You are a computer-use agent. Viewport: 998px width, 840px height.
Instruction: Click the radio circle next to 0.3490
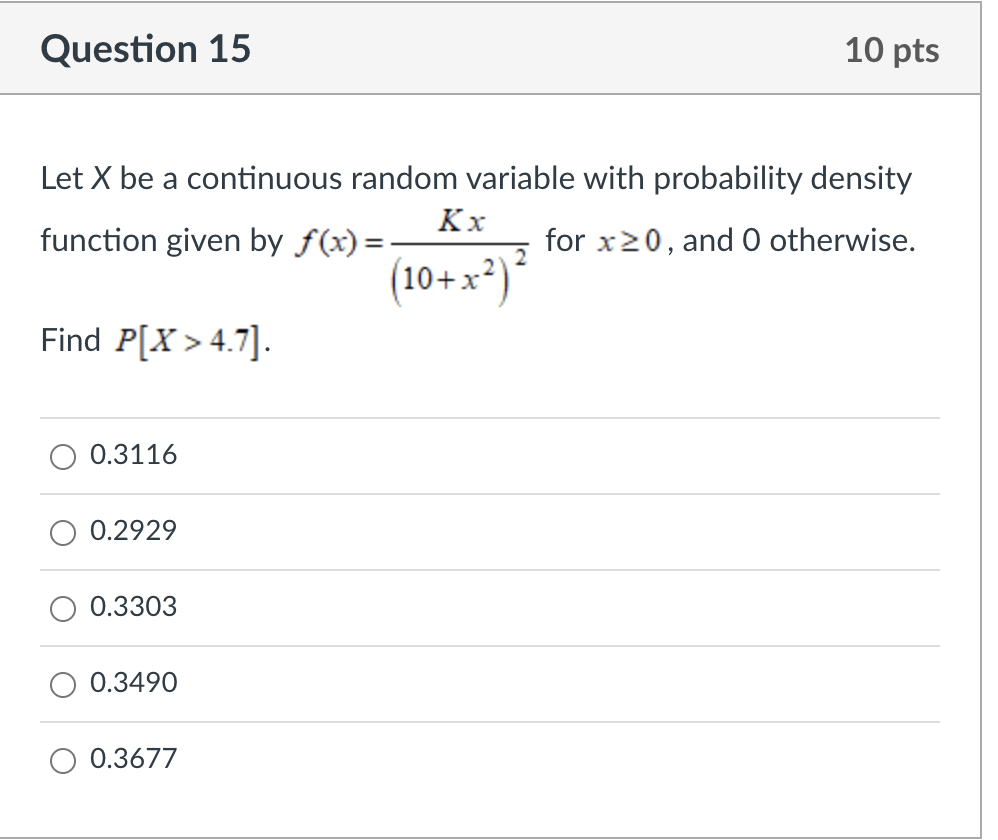click(x=62, y=684)
